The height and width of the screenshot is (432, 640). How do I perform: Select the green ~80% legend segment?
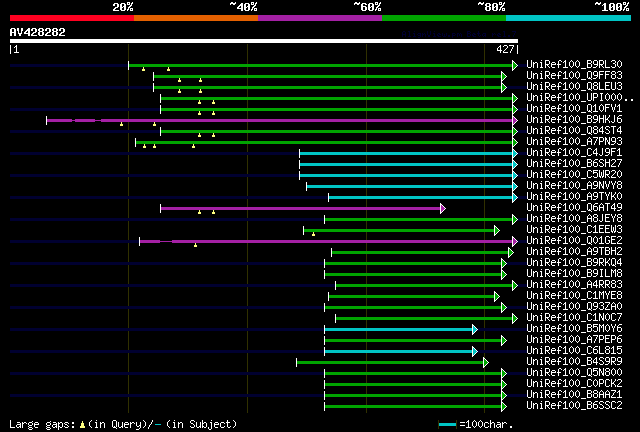click(x=444, y=18)
